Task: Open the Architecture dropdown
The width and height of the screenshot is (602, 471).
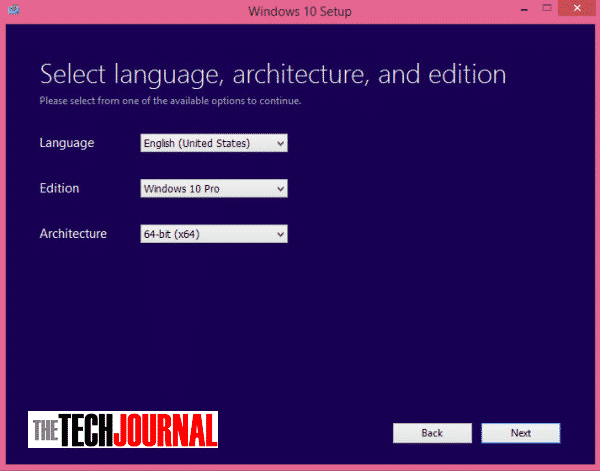Action: click(x=213, y=234)
